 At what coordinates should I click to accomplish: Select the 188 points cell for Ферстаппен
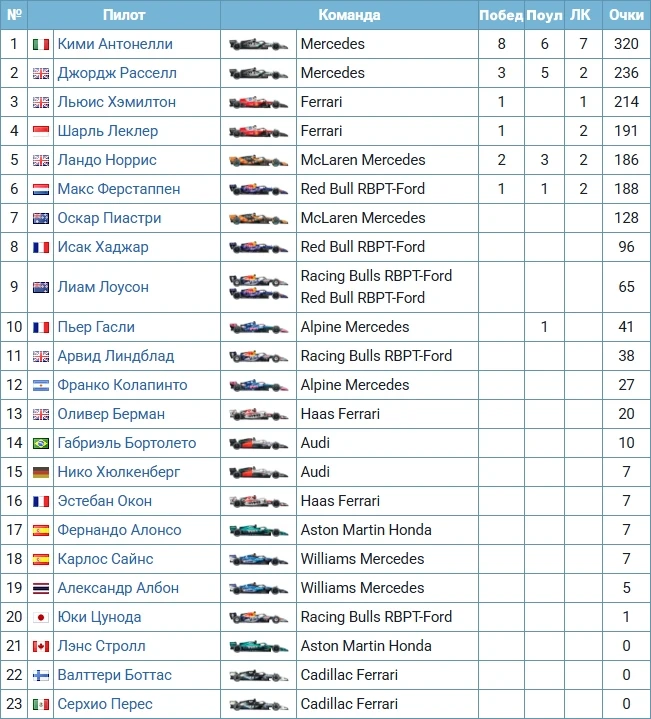point(626,189)
